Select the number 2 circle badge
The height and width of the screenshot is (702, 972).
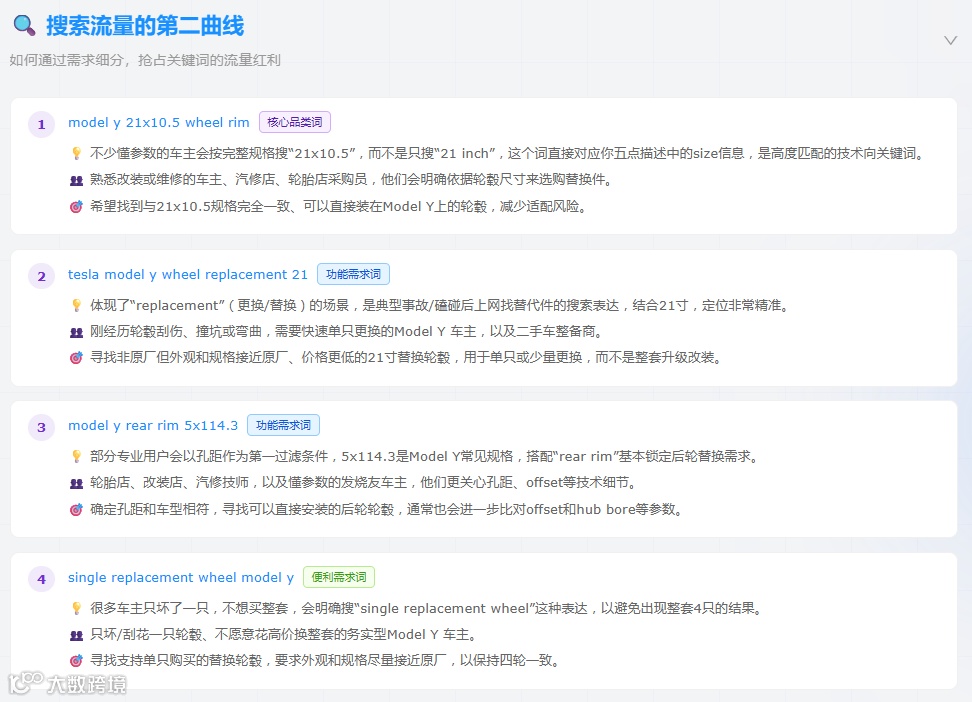[x=42, y=276]
